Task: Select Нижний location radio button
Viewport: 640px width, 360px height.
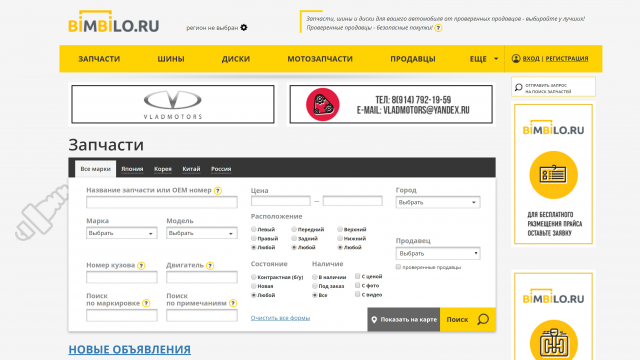Action: click(340, 238)
